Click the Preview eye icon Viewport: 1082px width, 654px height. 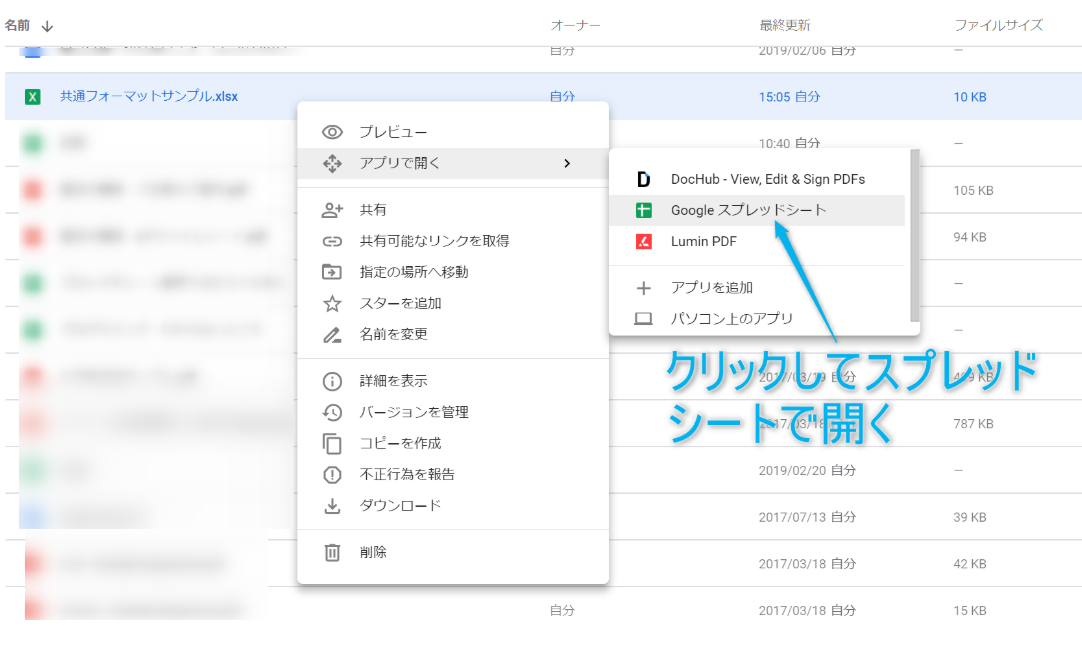point(332,132)
